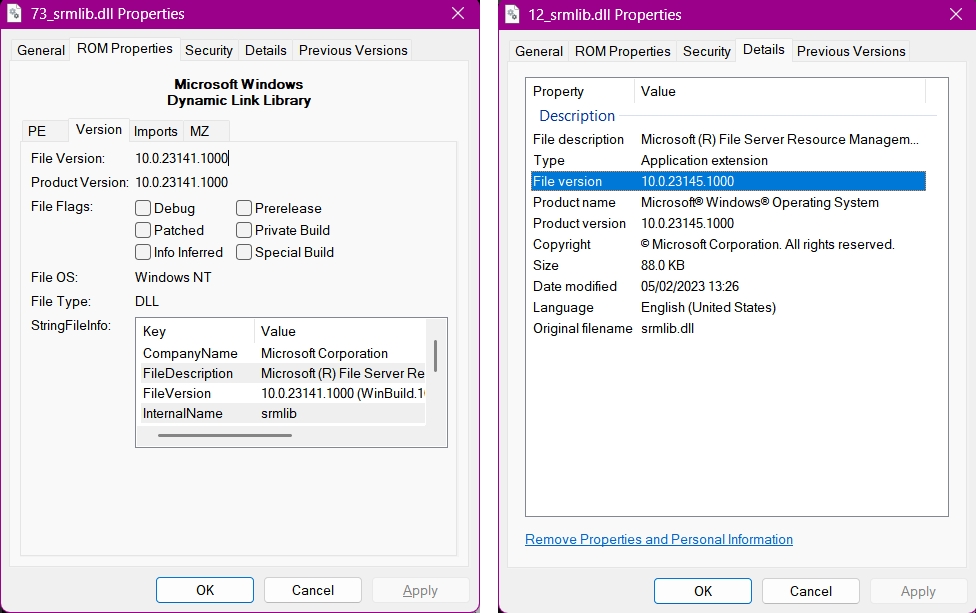Viewport: 976px width, 613px height.
Task: Switch to Security tab in 73_srmlib.dll window
Action: [209, 50]
